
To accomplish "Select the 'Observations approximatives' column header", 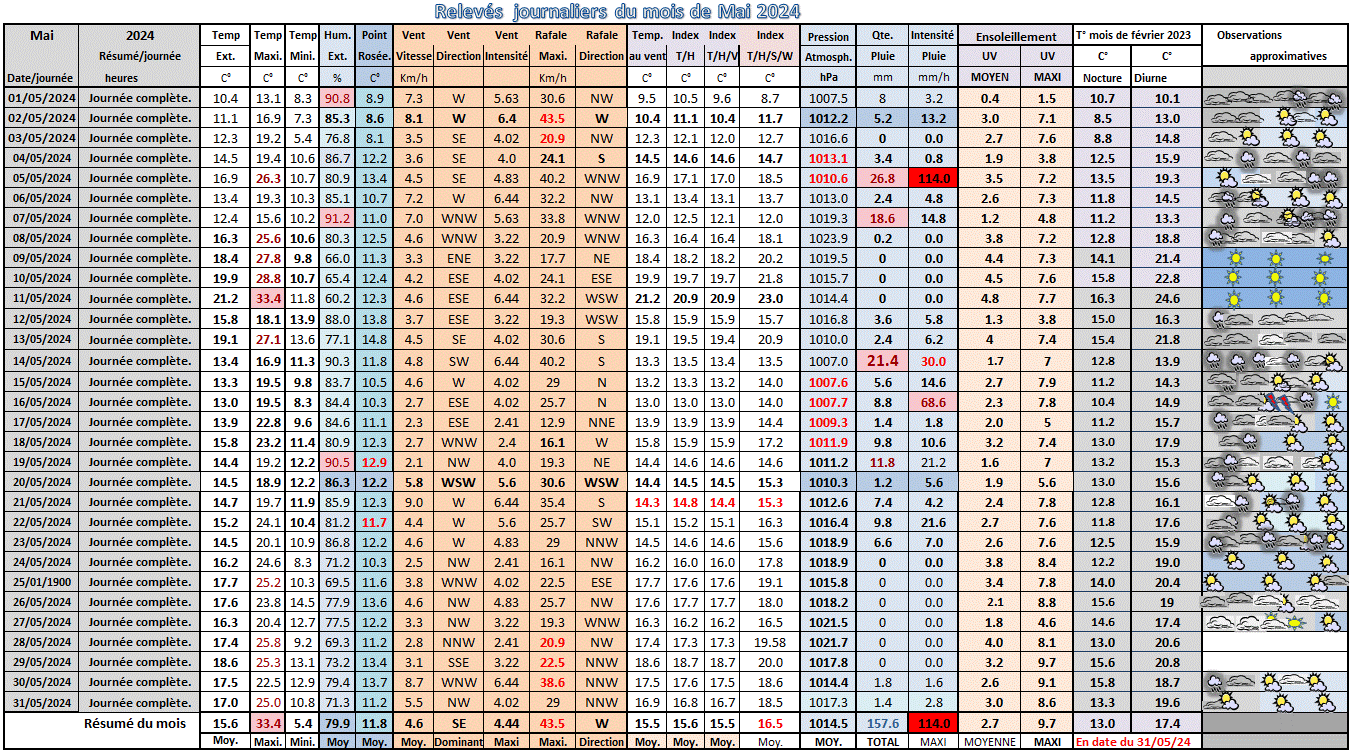I will pos(1274,46).
